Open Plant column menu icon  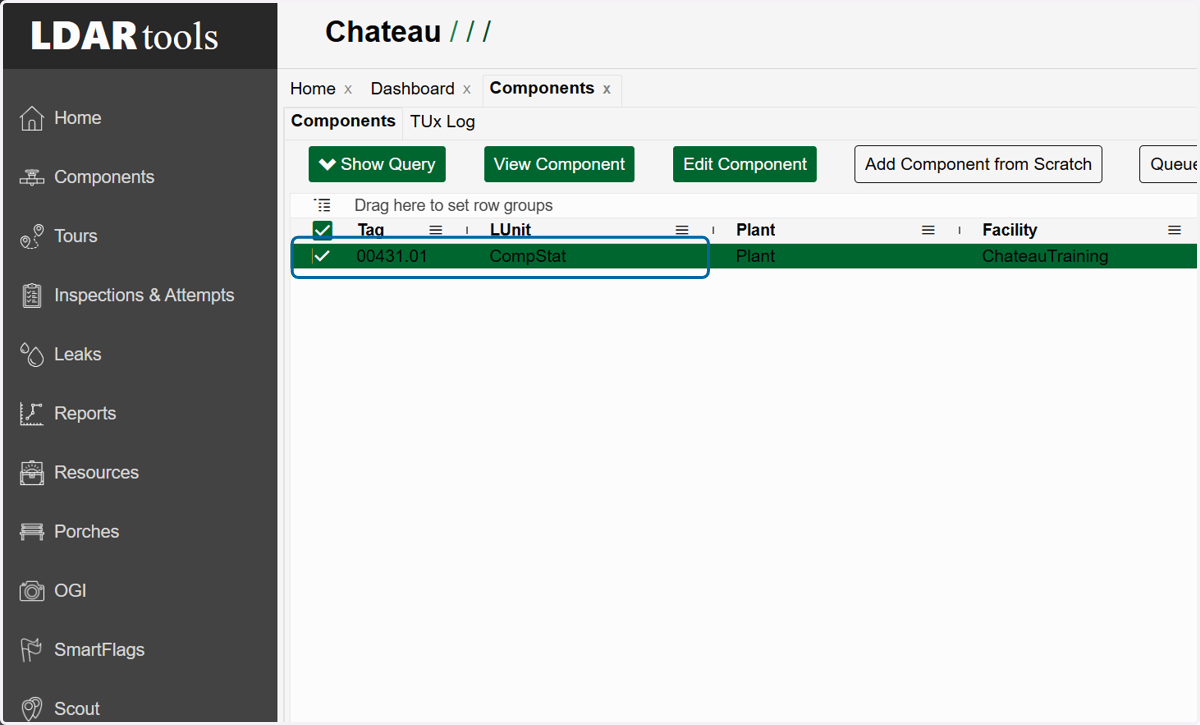pos(928,230)
